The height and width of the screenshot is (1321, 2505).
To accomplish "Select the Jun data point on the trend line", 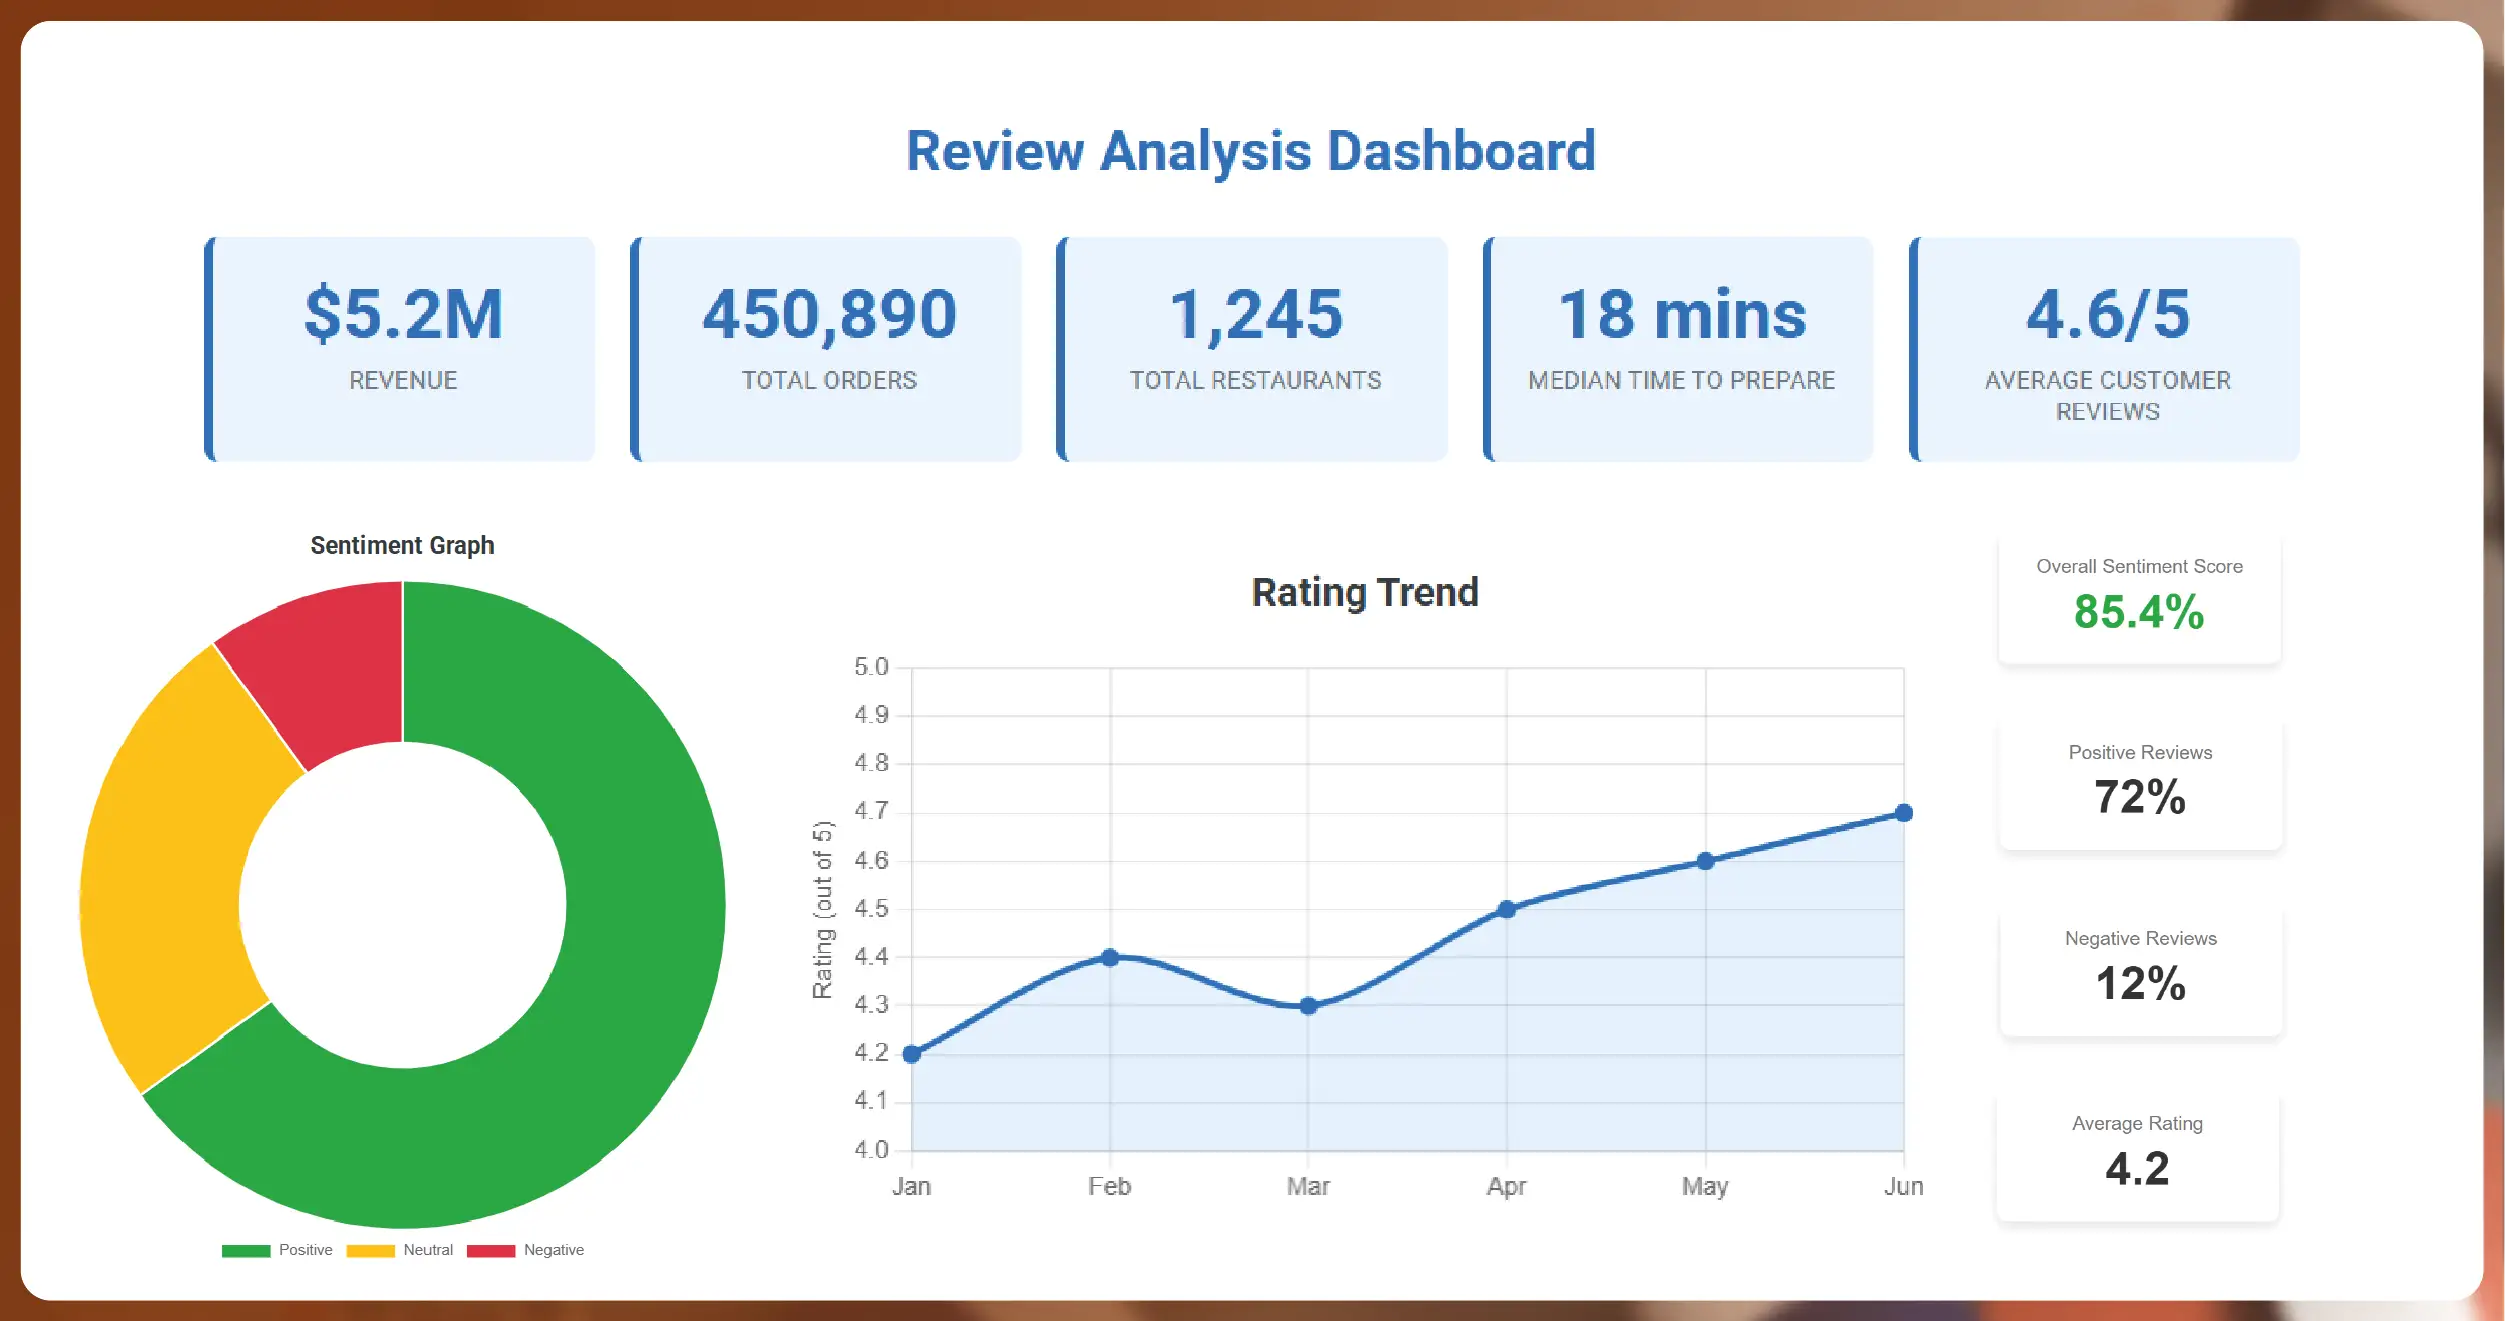I will coord(1904,813).
